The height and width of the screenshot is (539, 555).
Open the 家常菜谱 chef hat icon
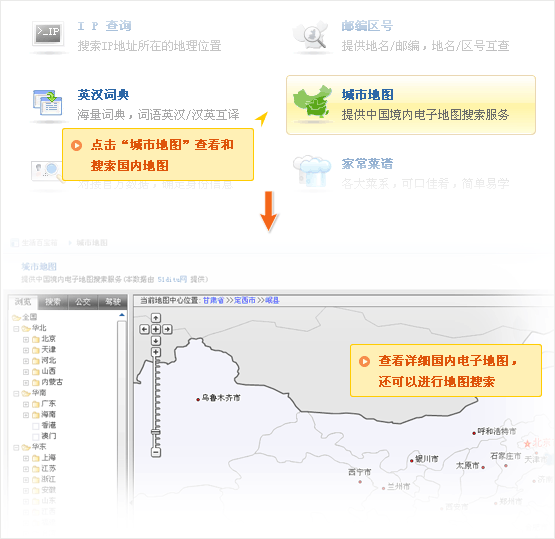[x=312, y=171]
